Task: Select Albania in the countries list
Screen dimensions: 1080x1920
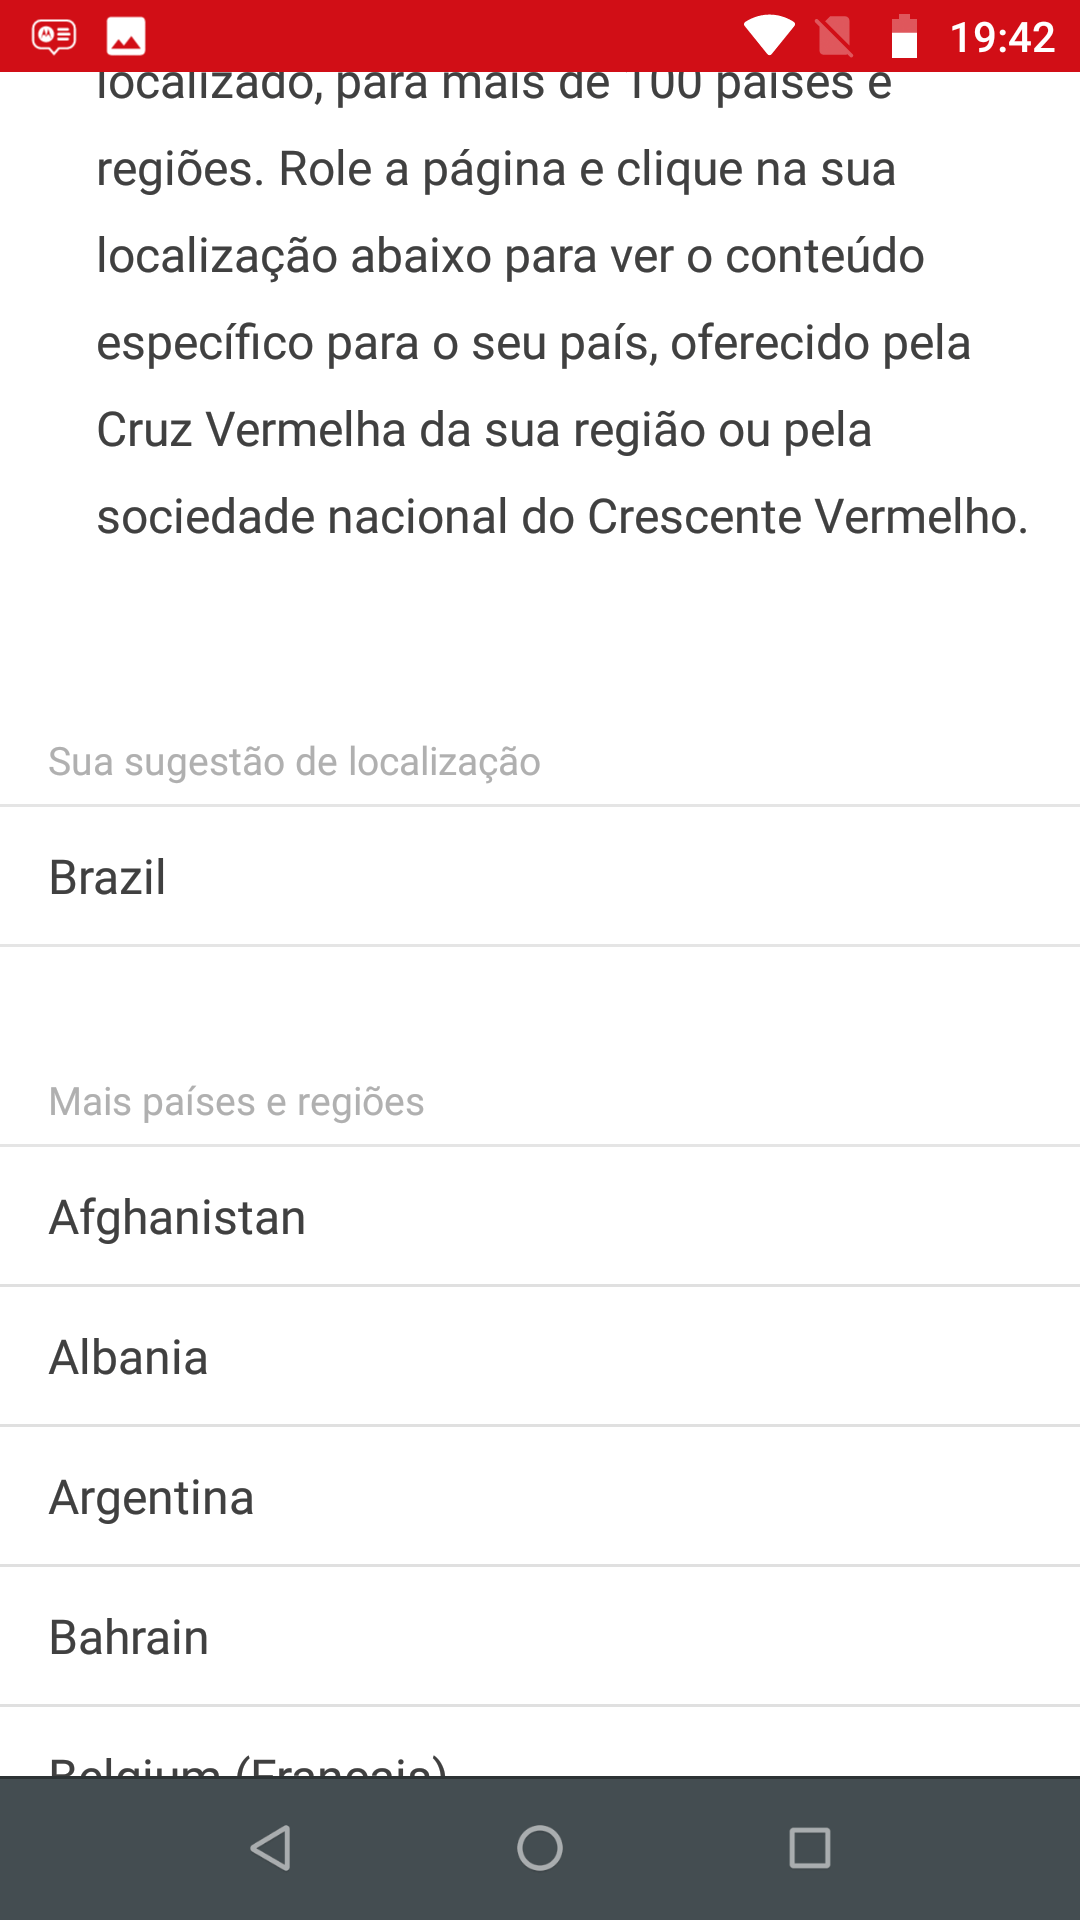Action: pos(540,1357)
